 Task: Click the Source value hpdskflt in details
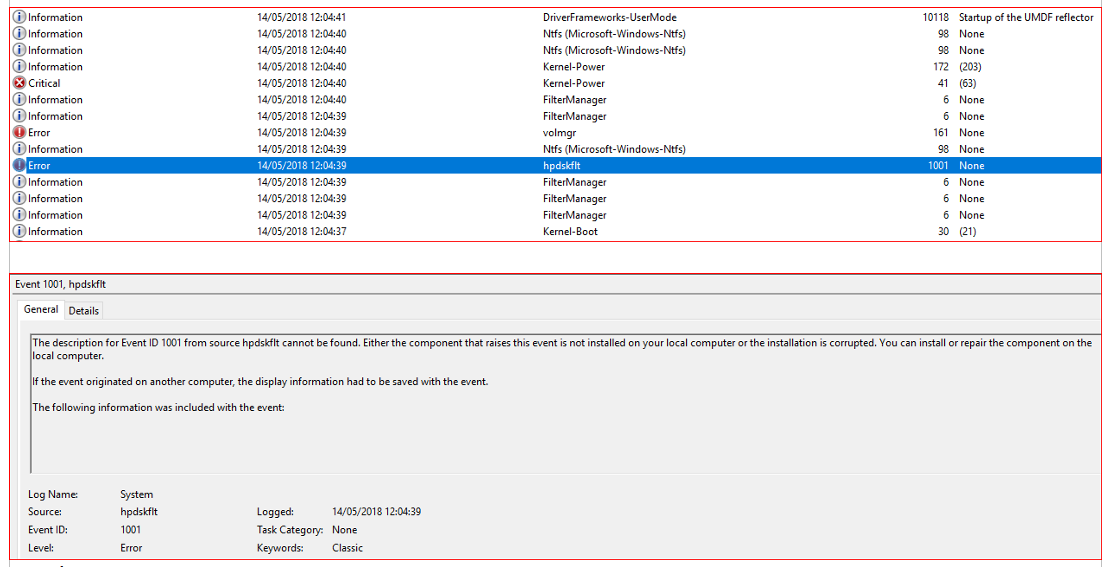[x=139, y=512]
